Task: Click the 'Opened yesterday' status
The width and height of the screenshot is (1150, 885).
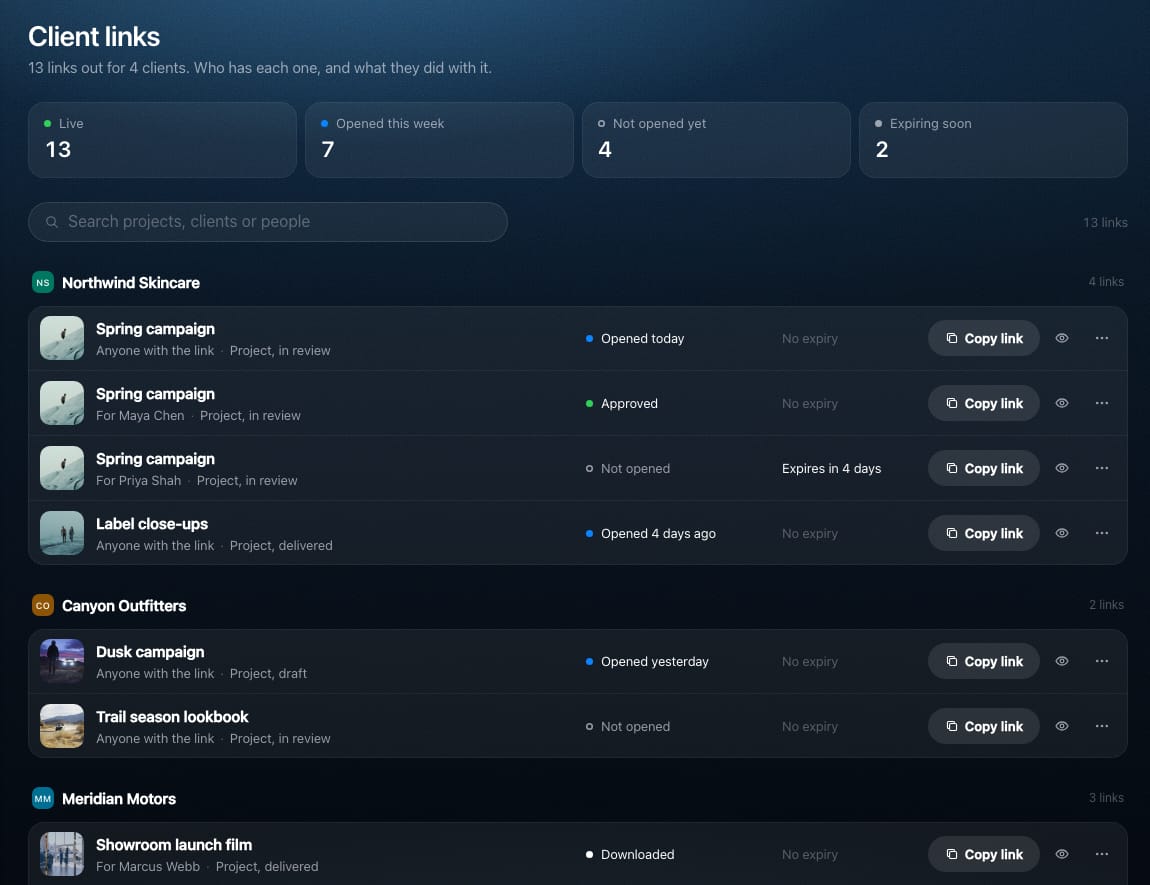Action: 654,661
